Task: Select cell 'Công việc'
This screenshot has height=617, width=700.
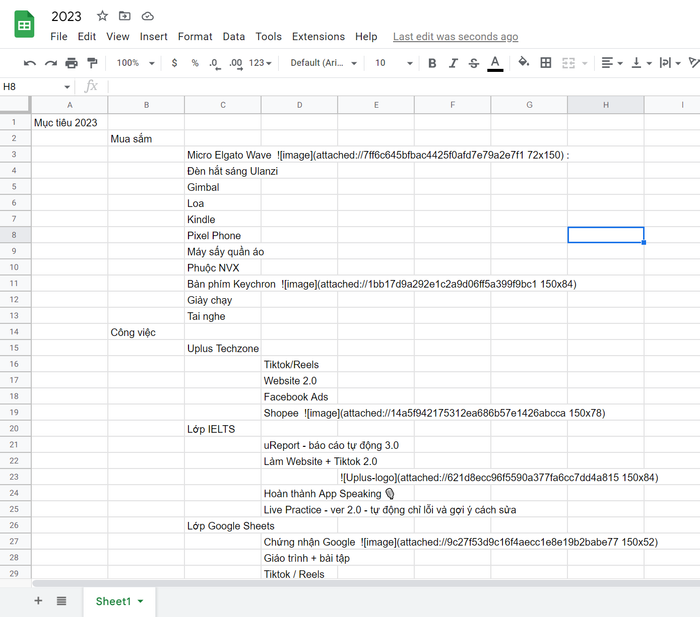Action: 146,332
